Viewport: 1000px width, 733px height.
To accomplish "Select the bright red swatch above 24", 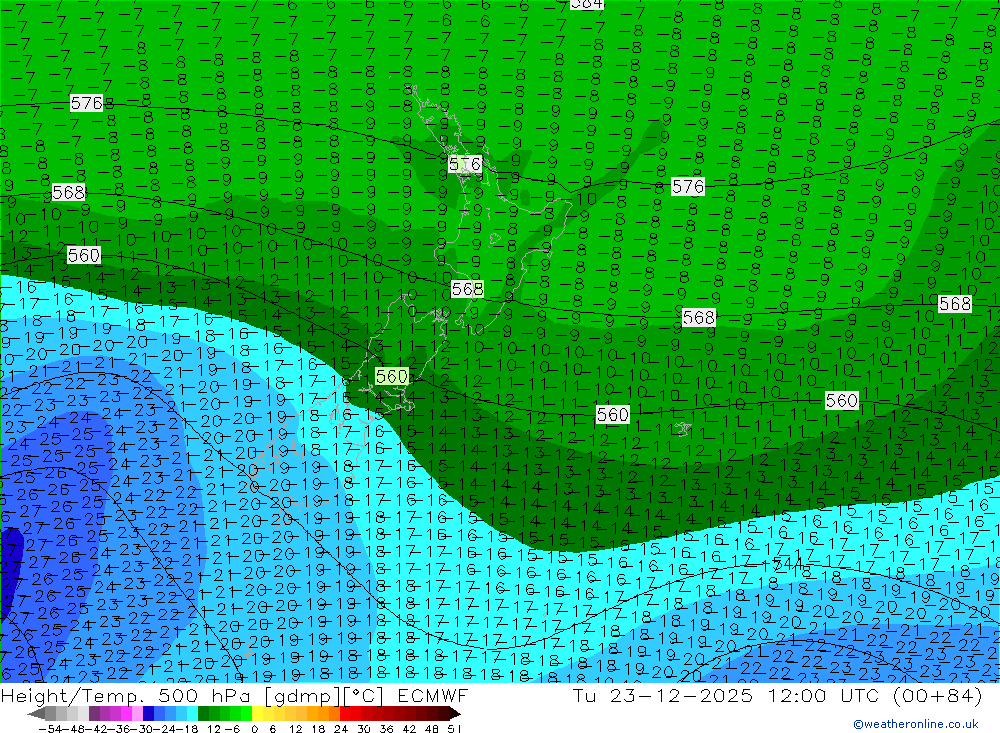I will [344, 713].
